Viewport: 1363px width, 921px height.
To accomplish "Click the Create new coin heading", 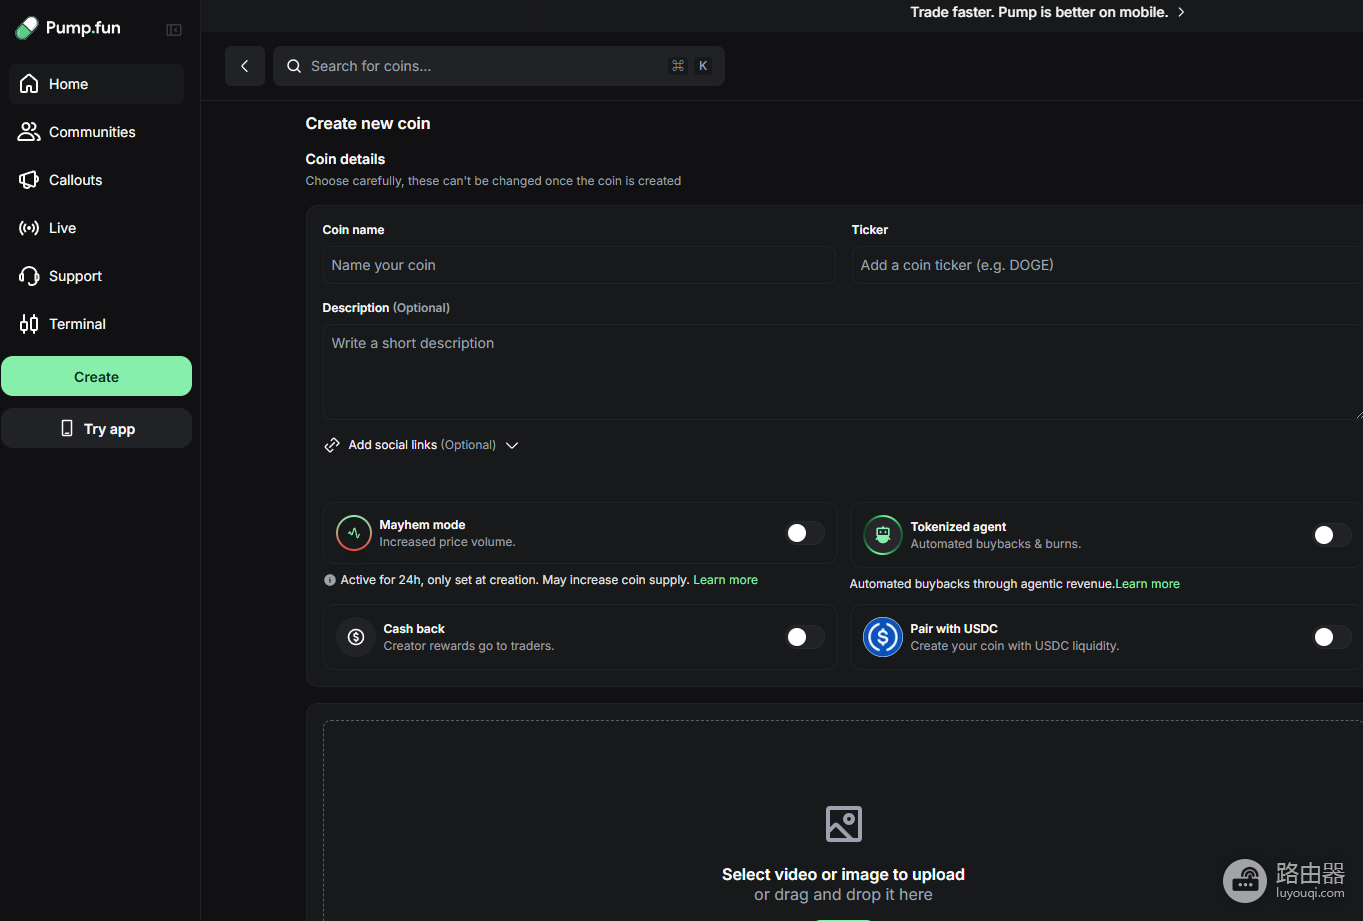I will [x=368, y=124].
